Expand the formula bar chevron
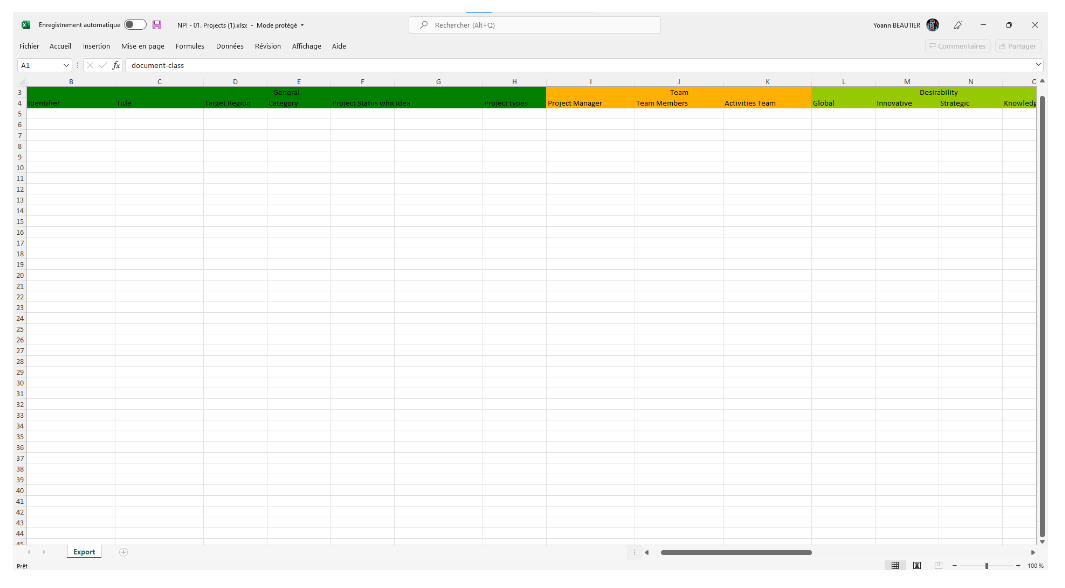This screenshot has height=588, width=1065. [x=1038, y=65]
